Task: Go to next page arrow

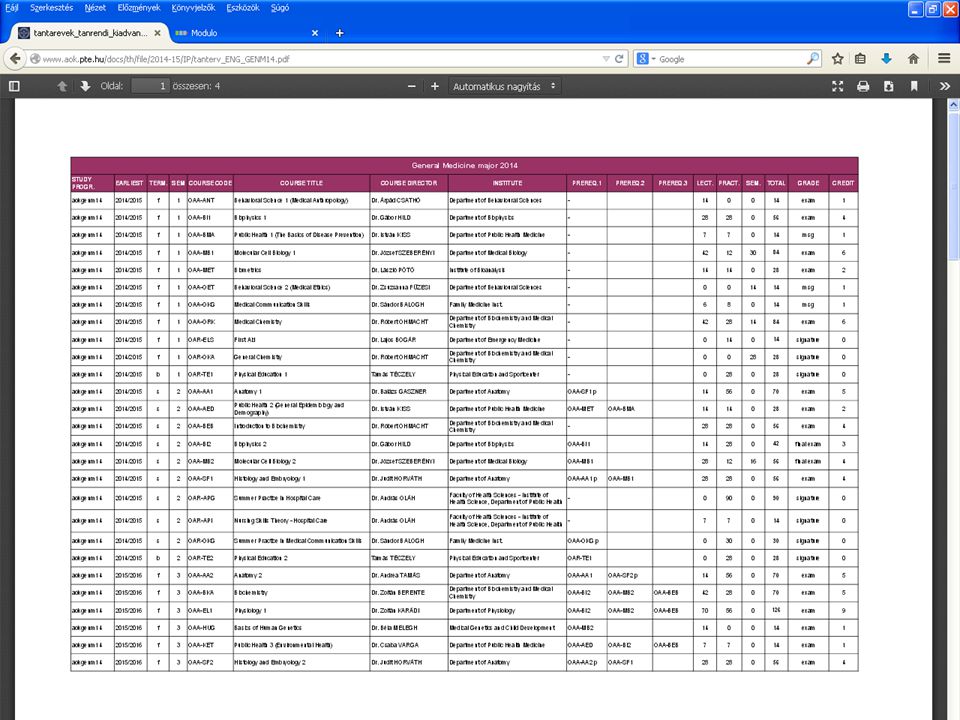Action: point(85,86)
